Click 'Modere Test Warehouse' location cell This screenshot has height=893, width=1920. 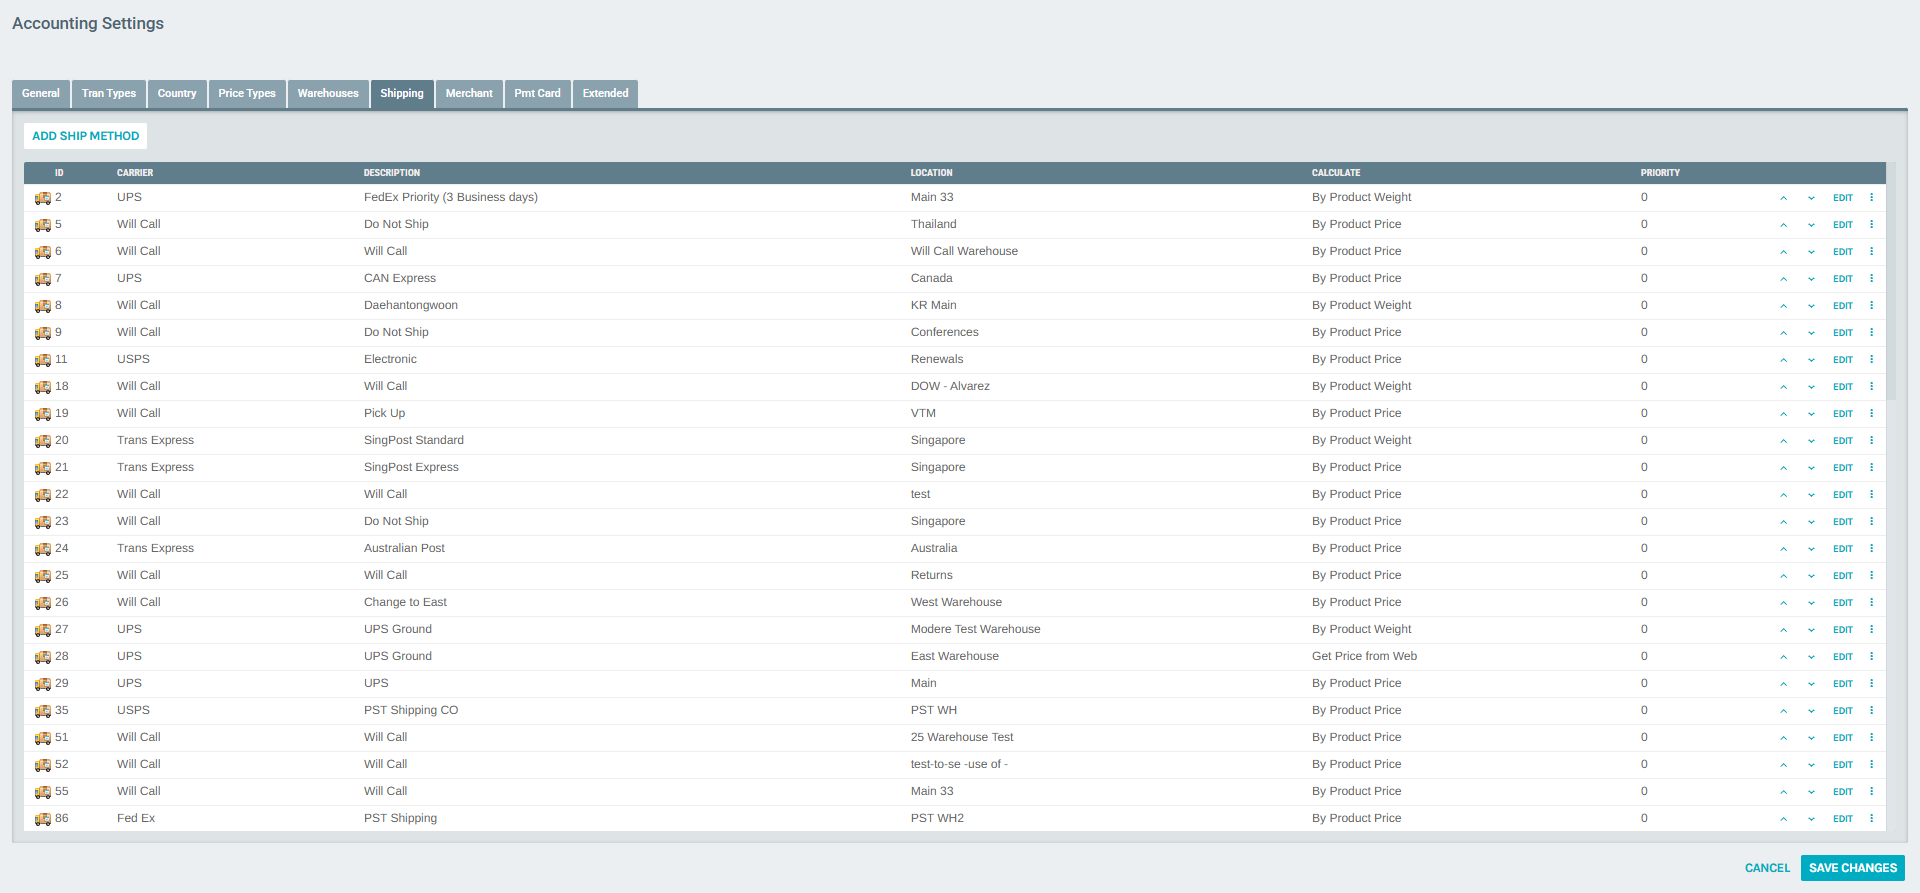[x=975, y=630]
